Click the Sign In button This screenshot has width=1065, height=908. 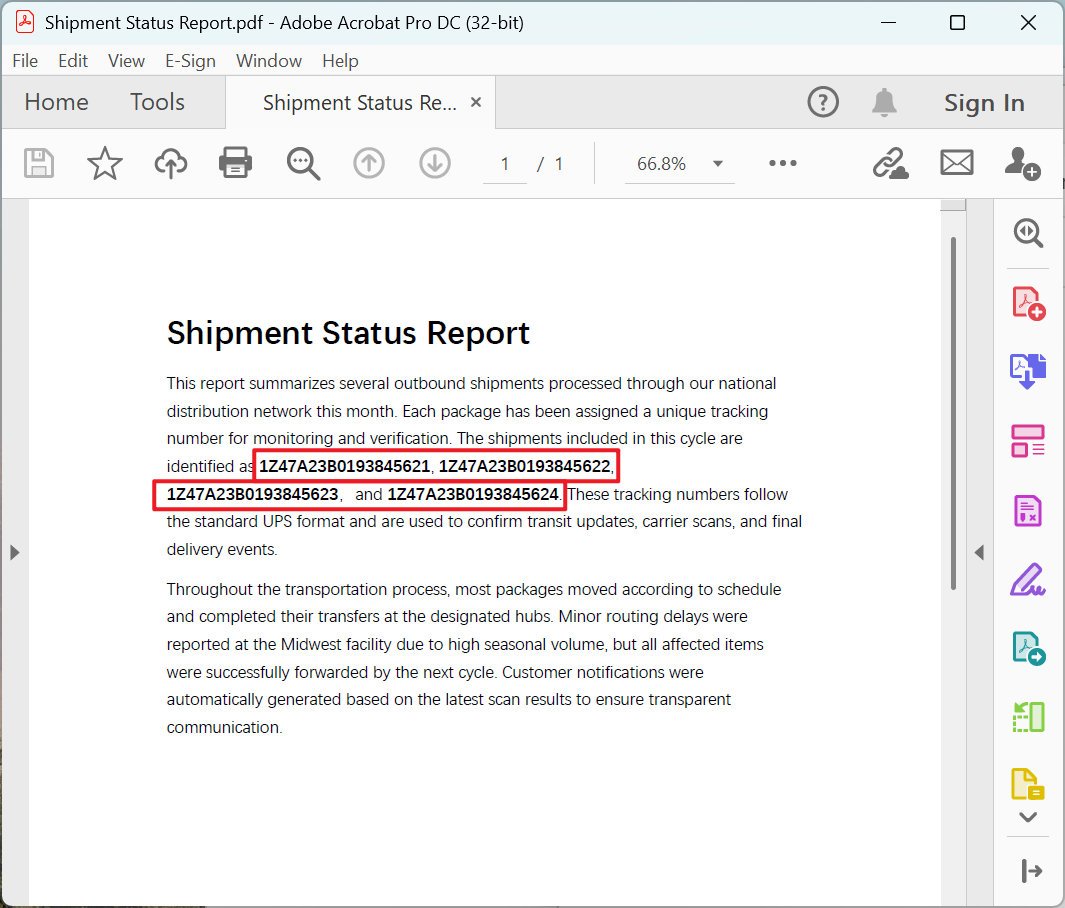click(x=984, y=103)
